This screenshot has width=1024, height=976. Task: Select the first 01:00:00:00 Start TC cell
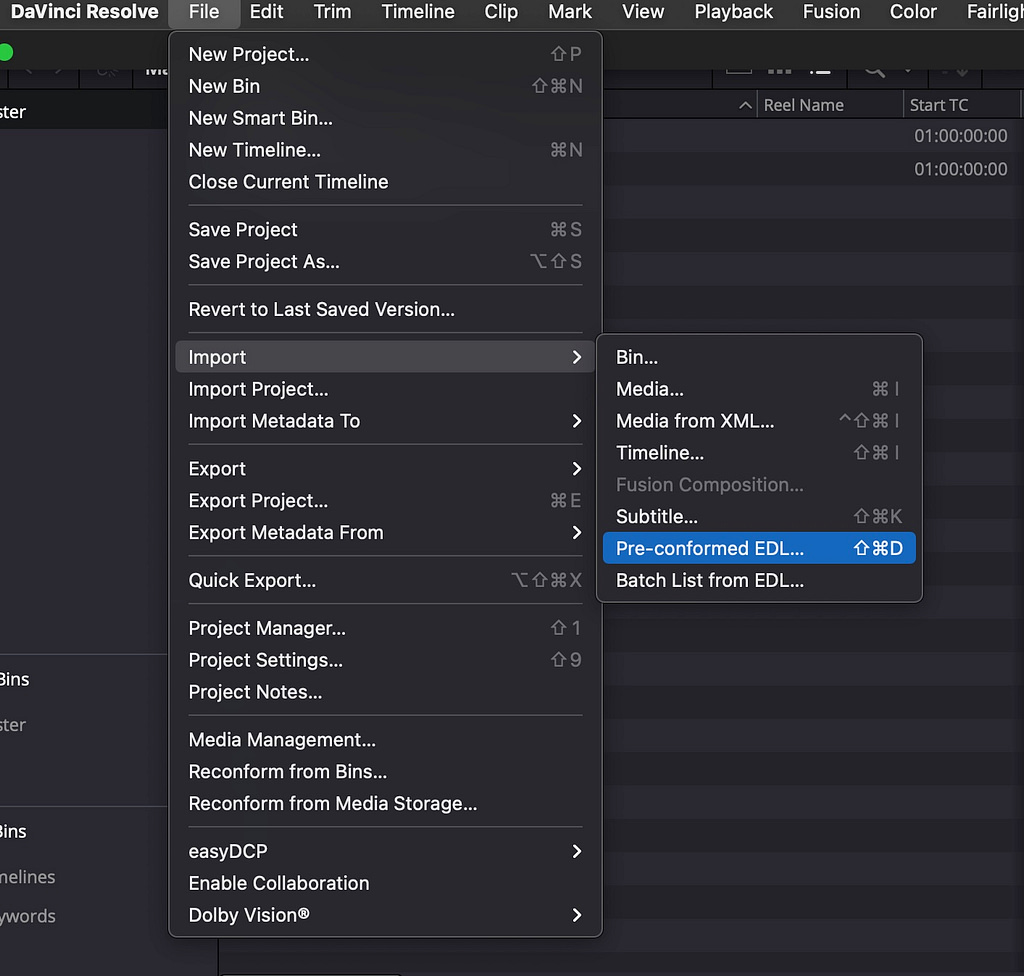(x=961, y=137)
